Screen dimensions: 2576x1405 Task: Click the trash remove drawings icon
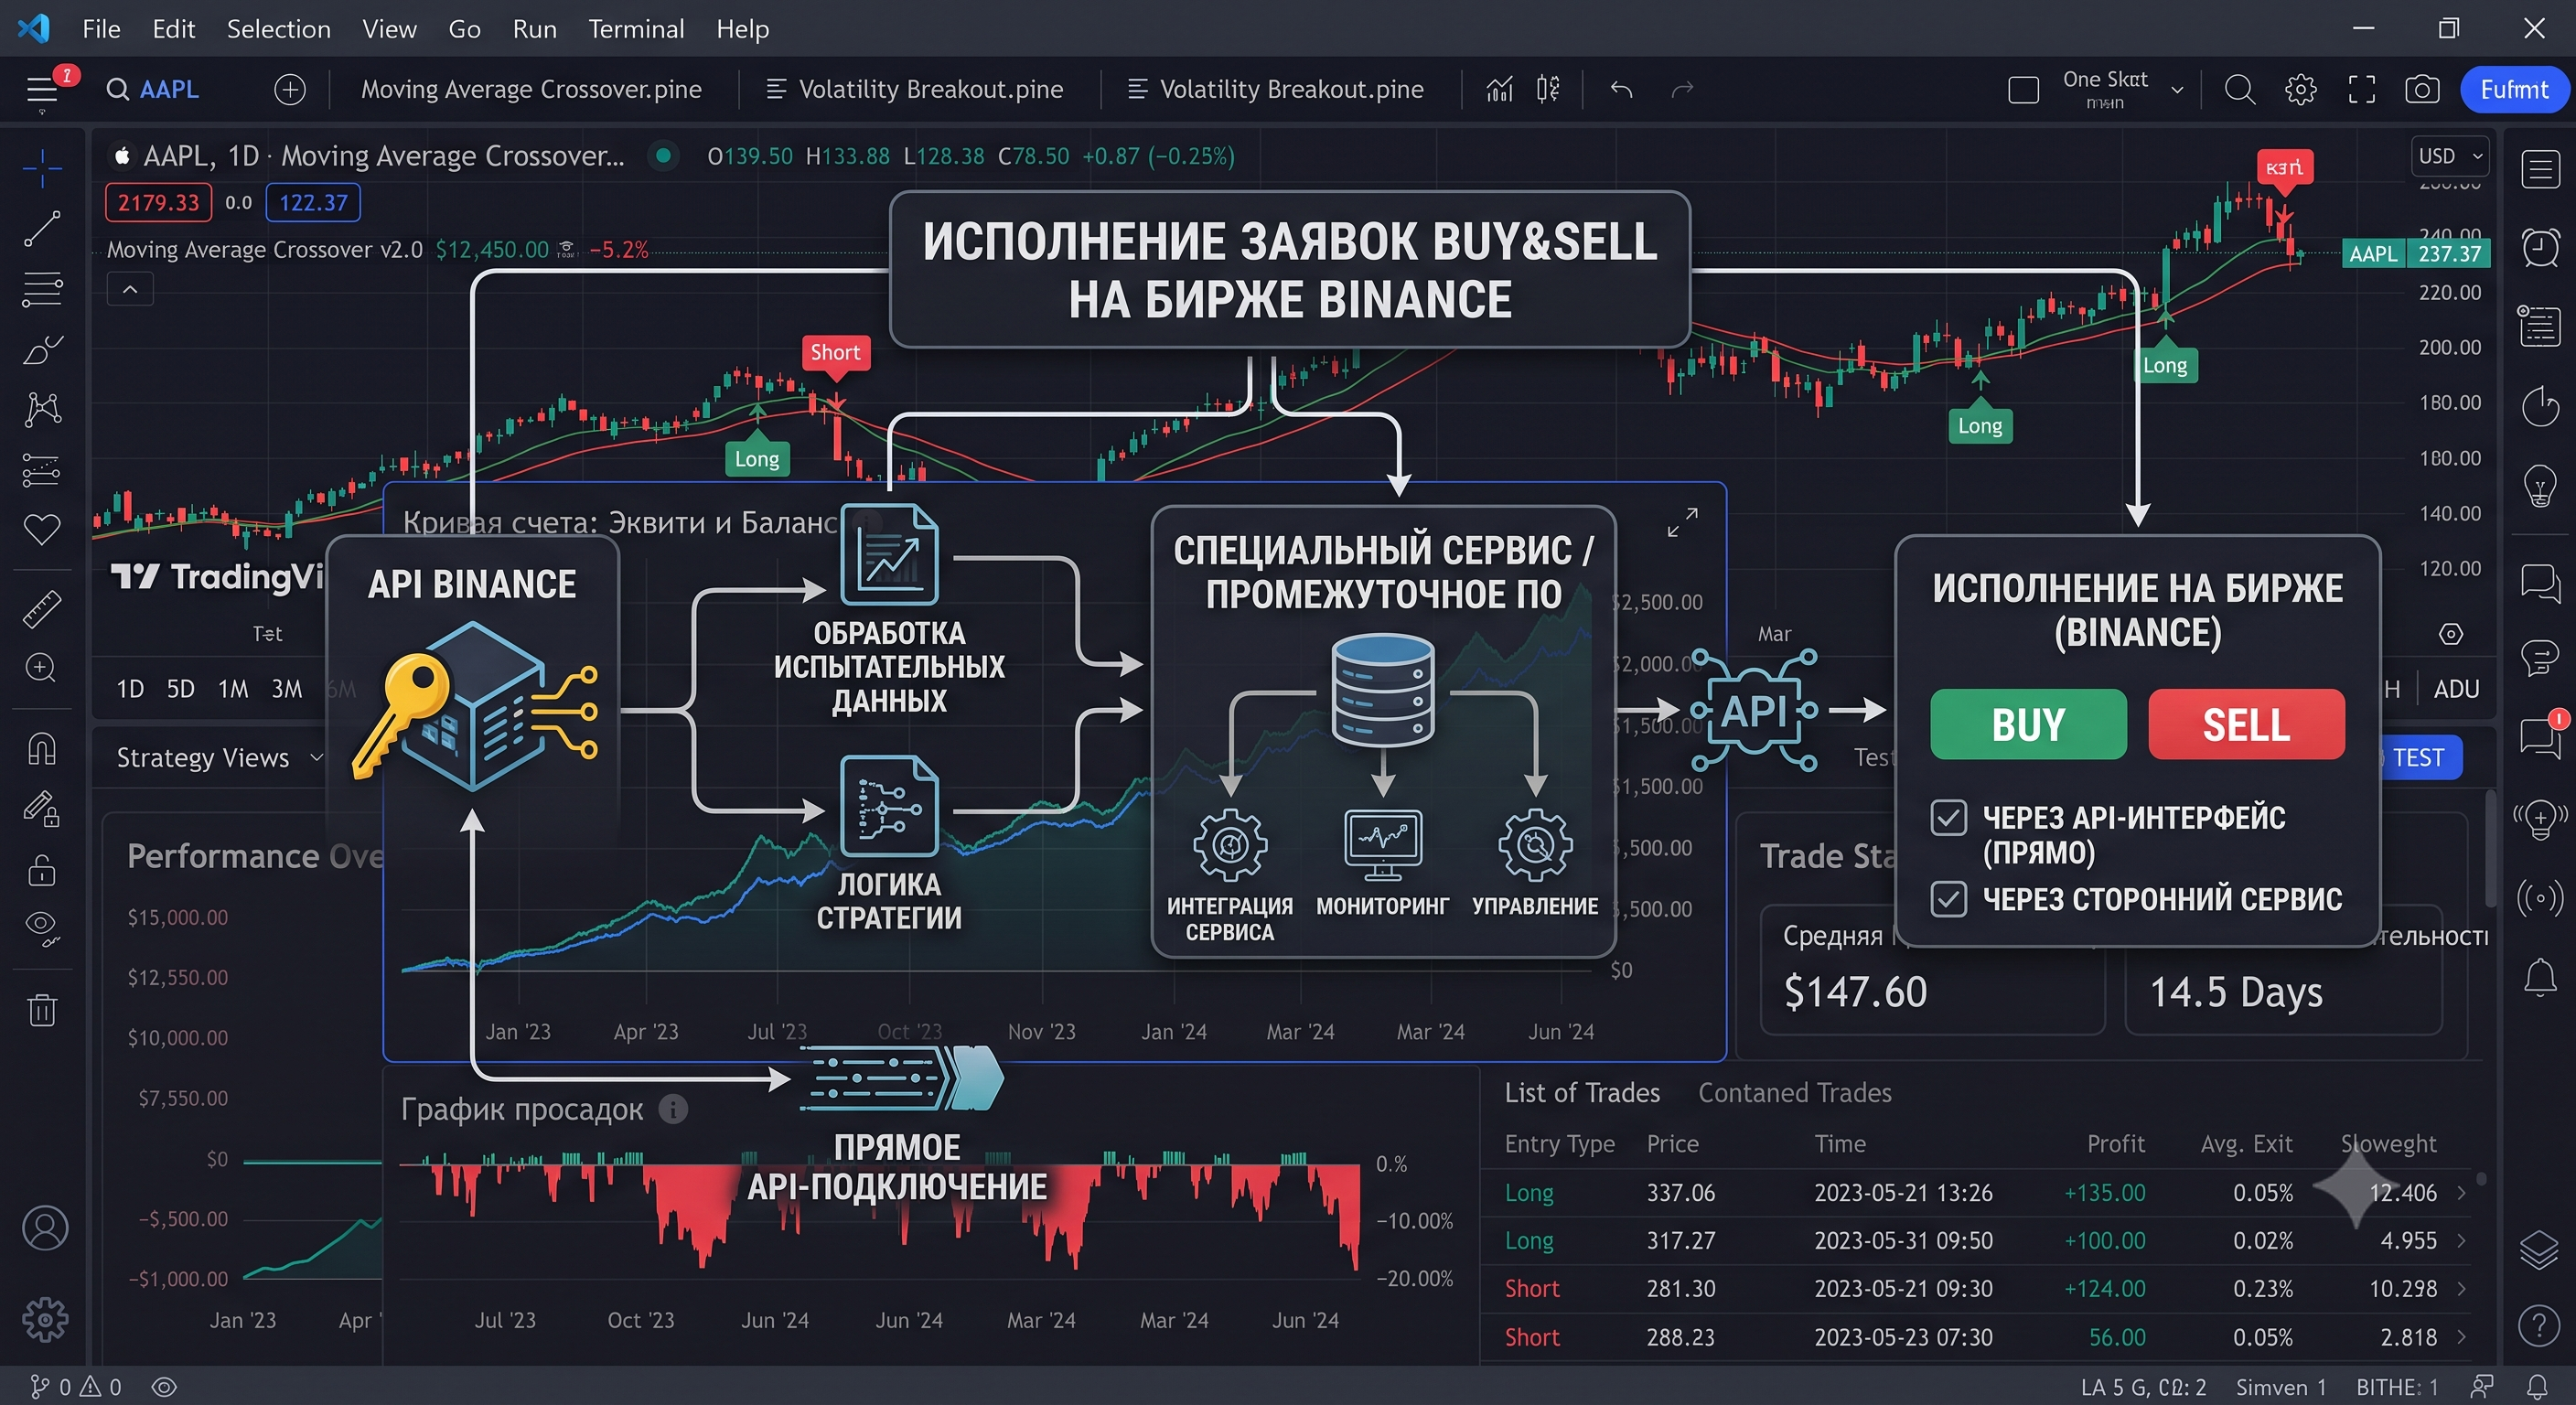(x=42, y=1009)
